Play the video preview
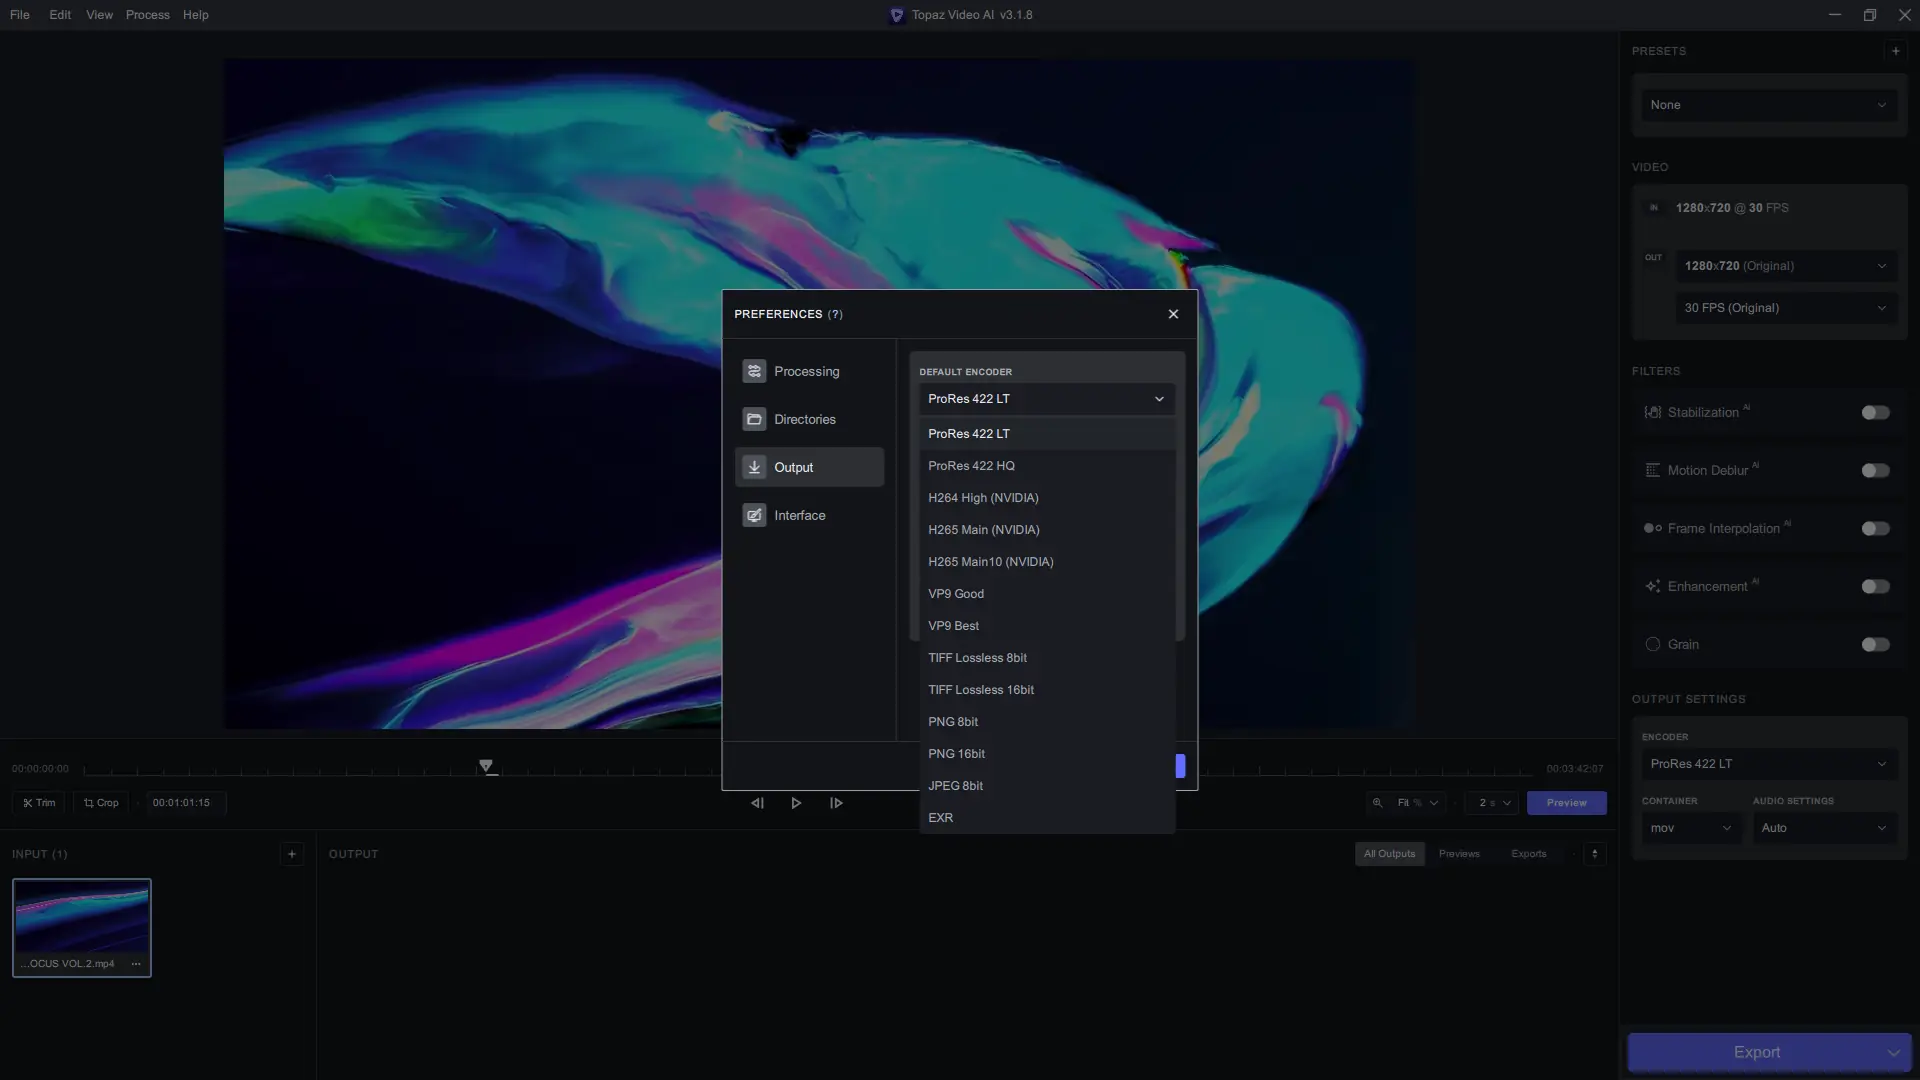This screenshot has width=1920, height=1080. 796,803
